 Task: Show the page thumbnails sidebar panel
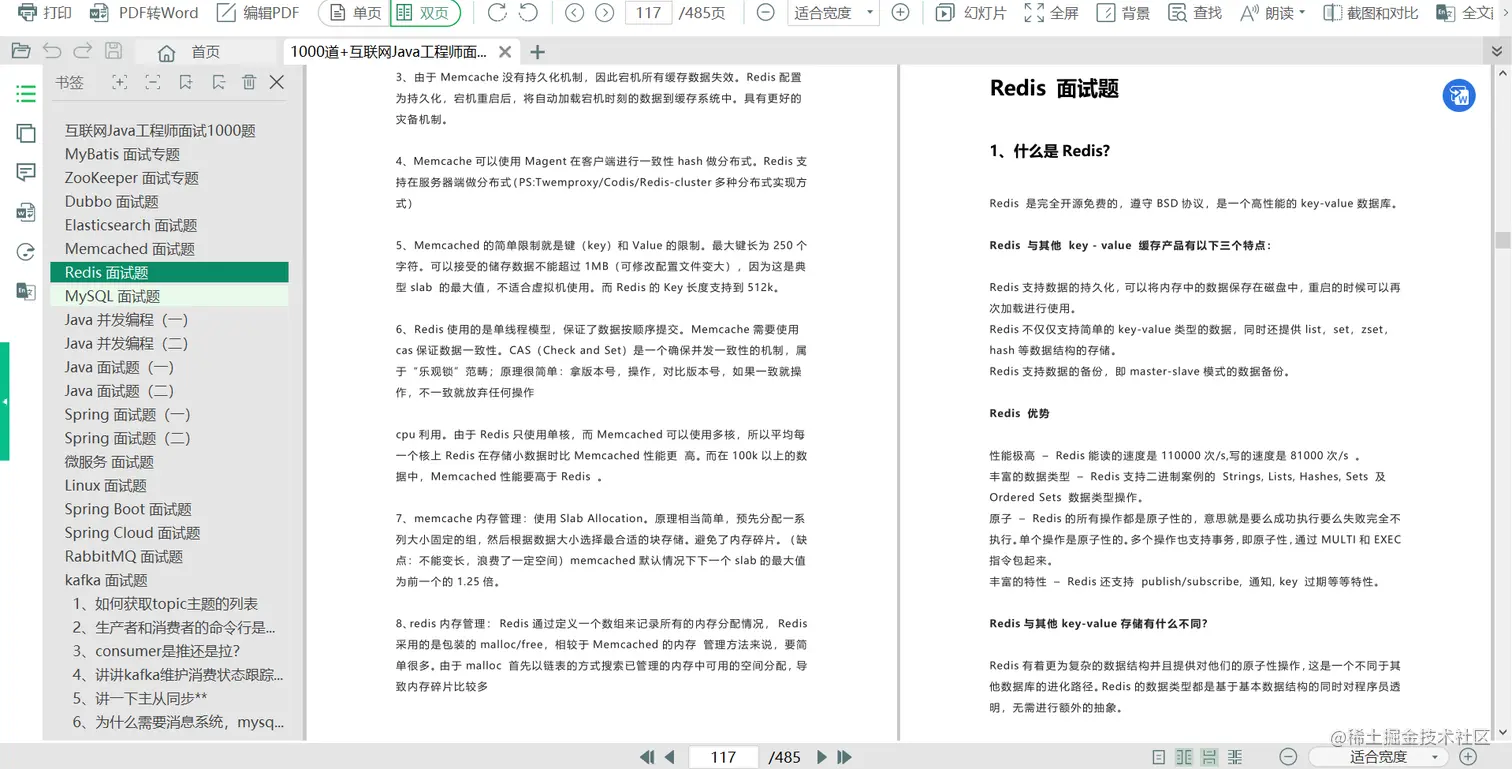coord(26,133)
